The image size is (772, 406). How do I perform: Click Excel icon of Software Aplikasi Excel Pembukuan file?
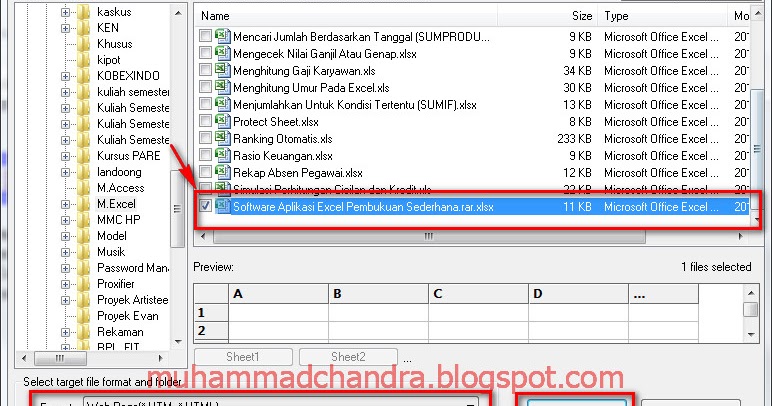223,206
